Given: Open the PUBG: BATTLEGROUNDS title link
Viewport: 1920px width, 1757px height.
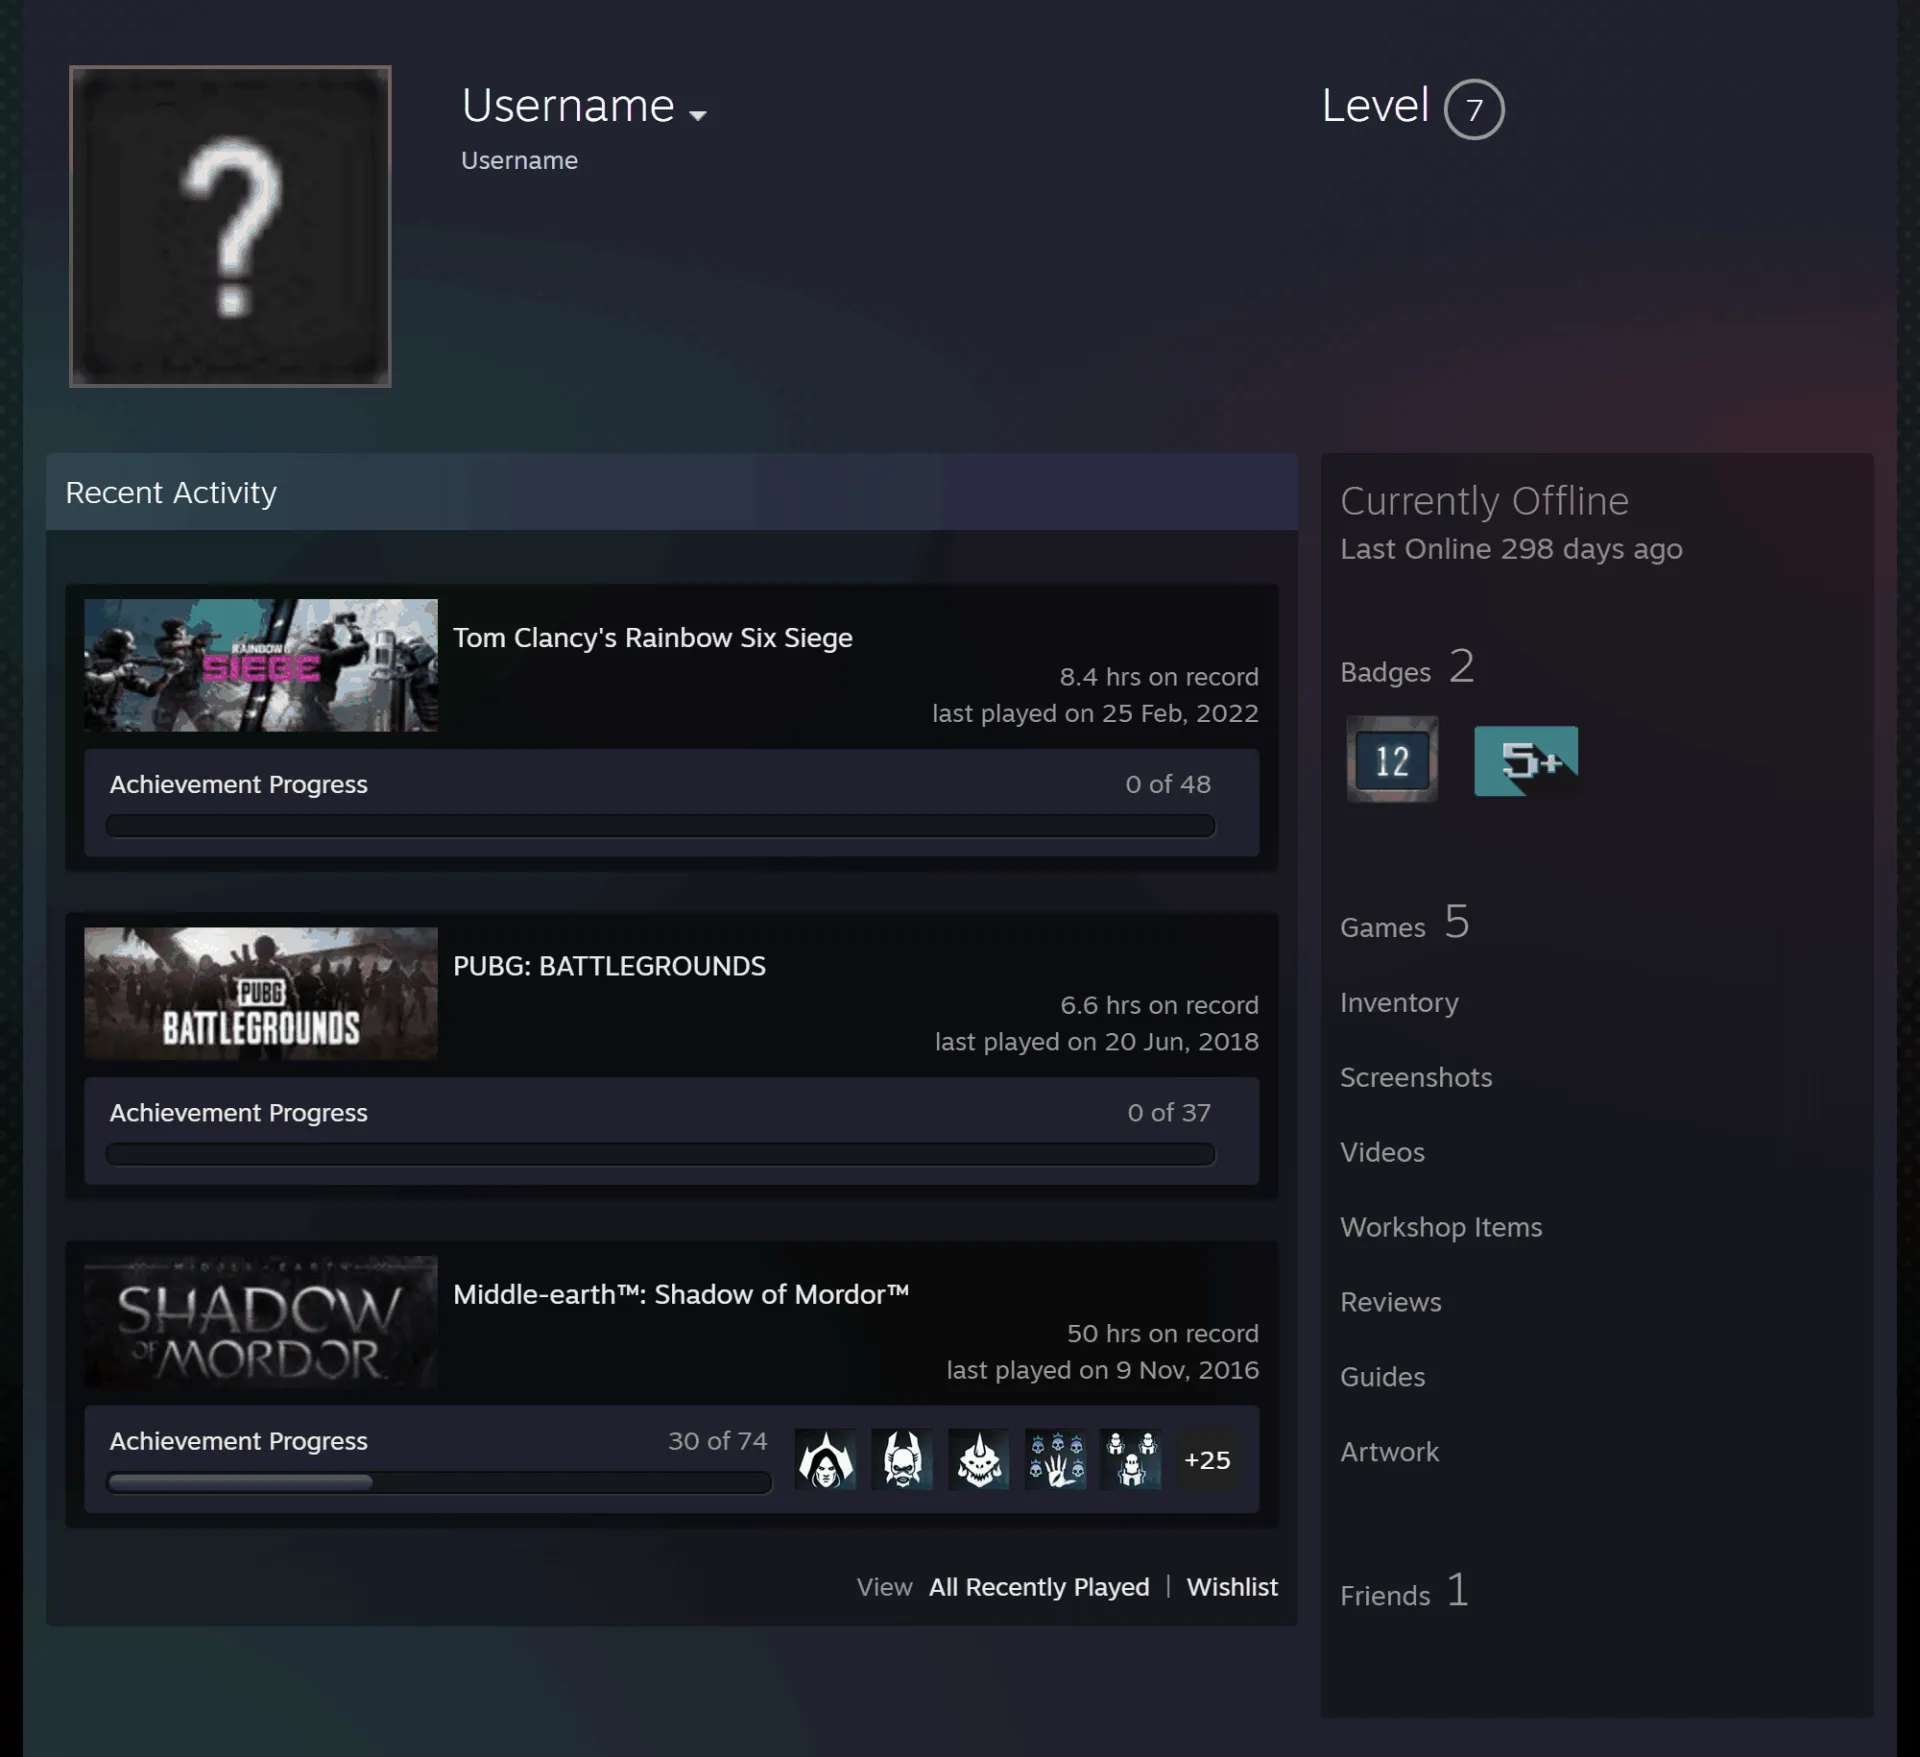Looking at the screenshot, I should pyautogui.click(x=609, y=966).
